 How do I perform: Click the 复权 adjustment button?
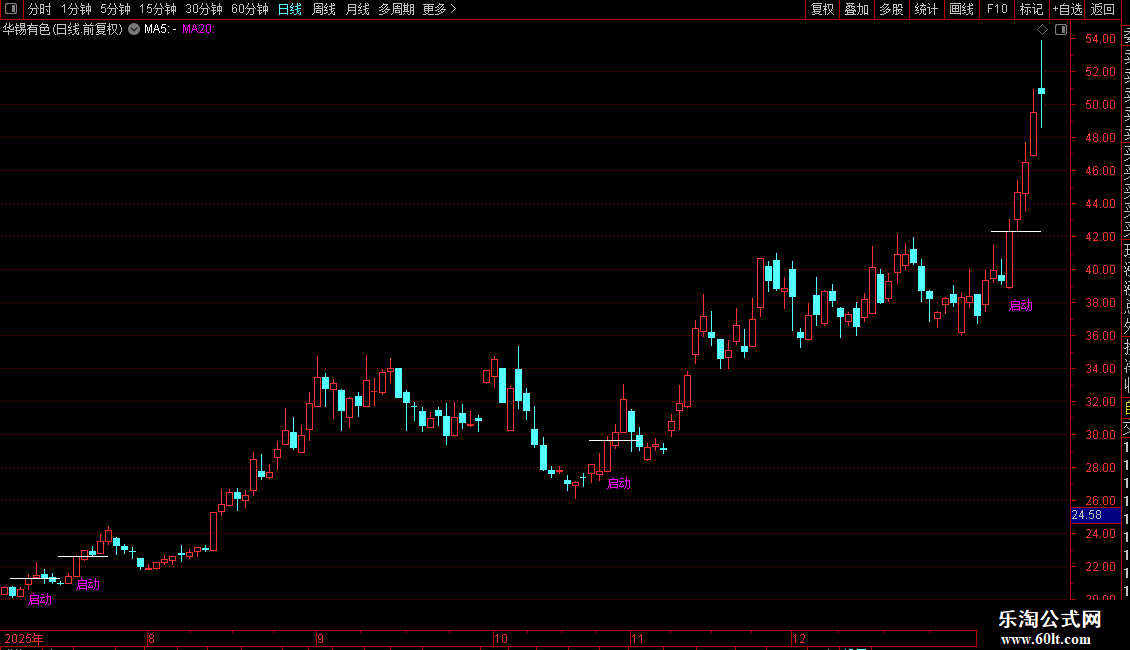(x=822, y=9)
